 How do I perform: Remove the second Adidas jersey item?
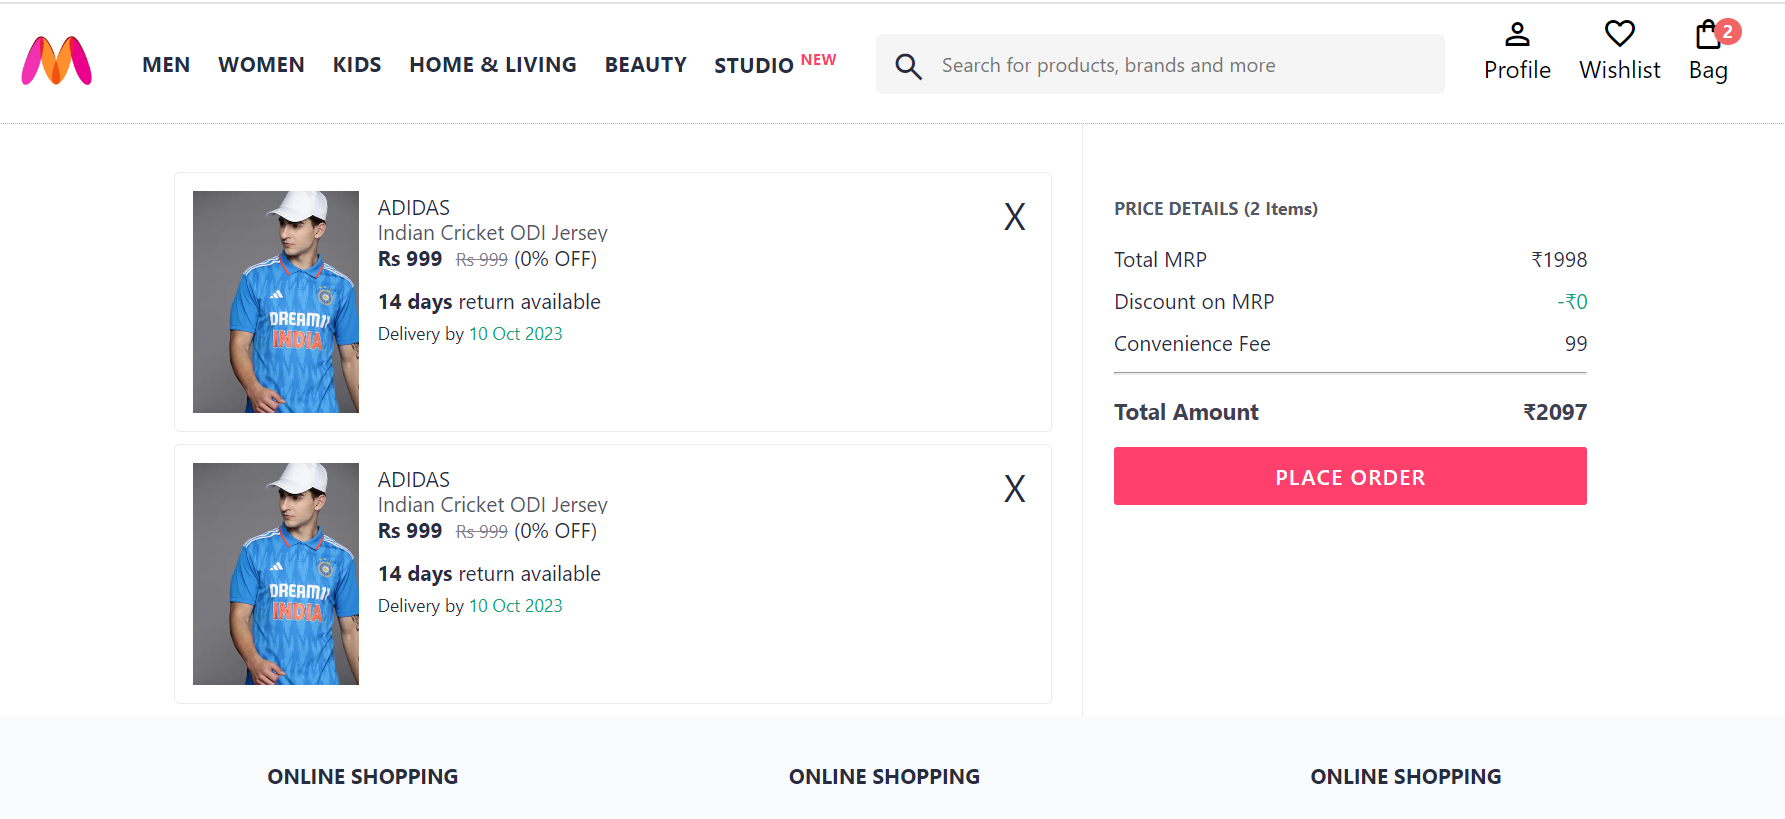[x=1014, y=489]
